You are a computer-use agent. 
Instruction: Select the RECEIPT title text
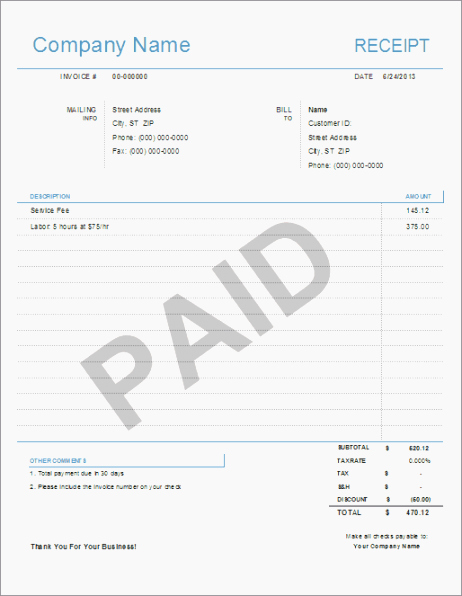click(x=392, y=46)
